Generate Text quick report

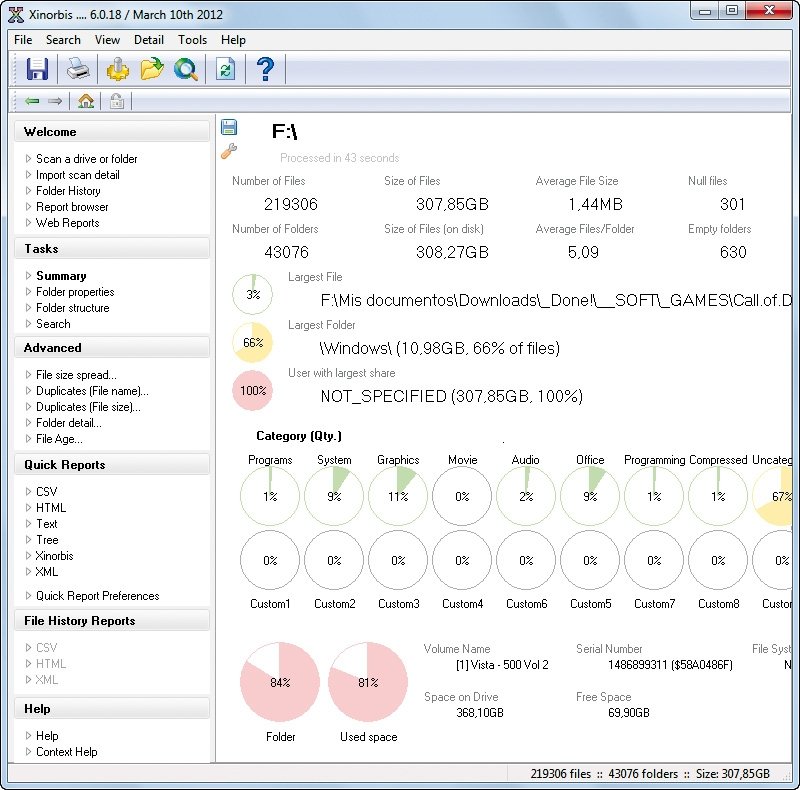[46, 524]
